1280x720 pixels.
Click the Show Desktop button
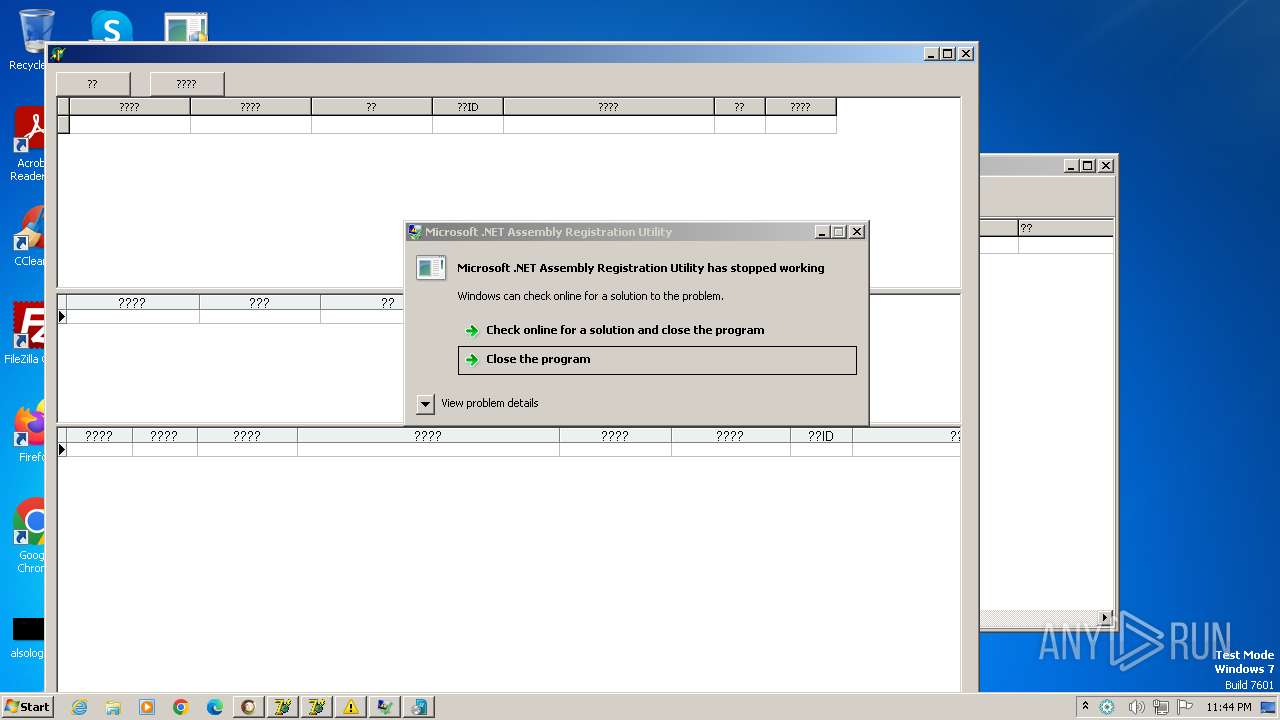[1270, 707]
